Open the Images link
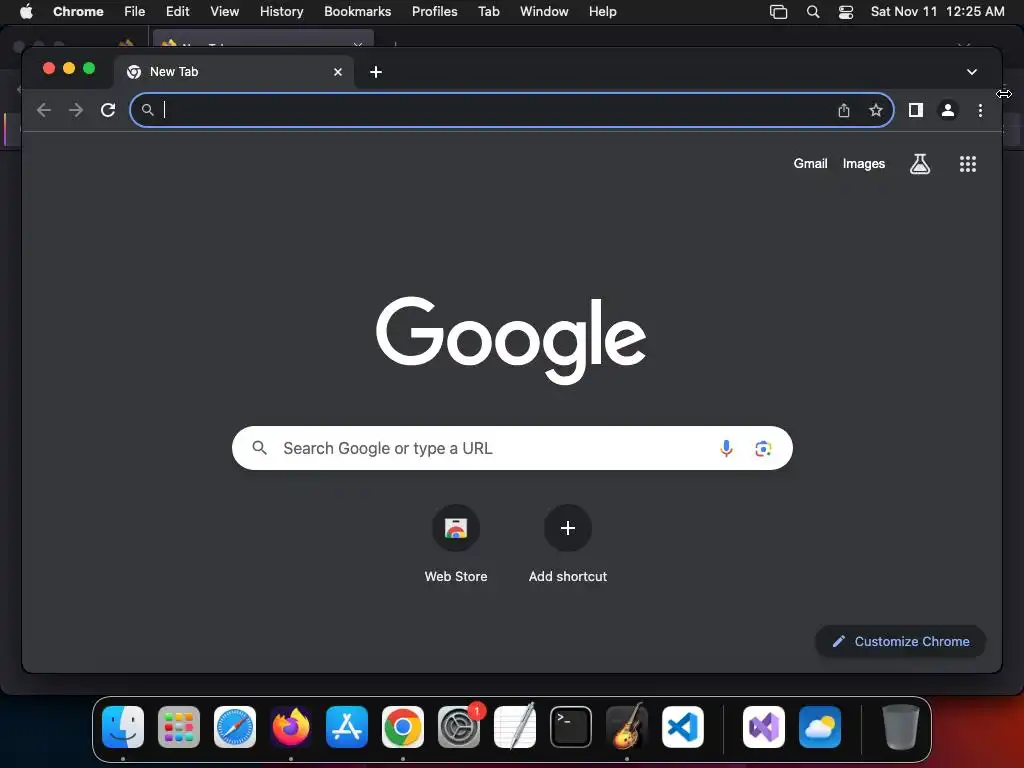The height and width of the screenshot is (768, 1024). click(863, 164)
